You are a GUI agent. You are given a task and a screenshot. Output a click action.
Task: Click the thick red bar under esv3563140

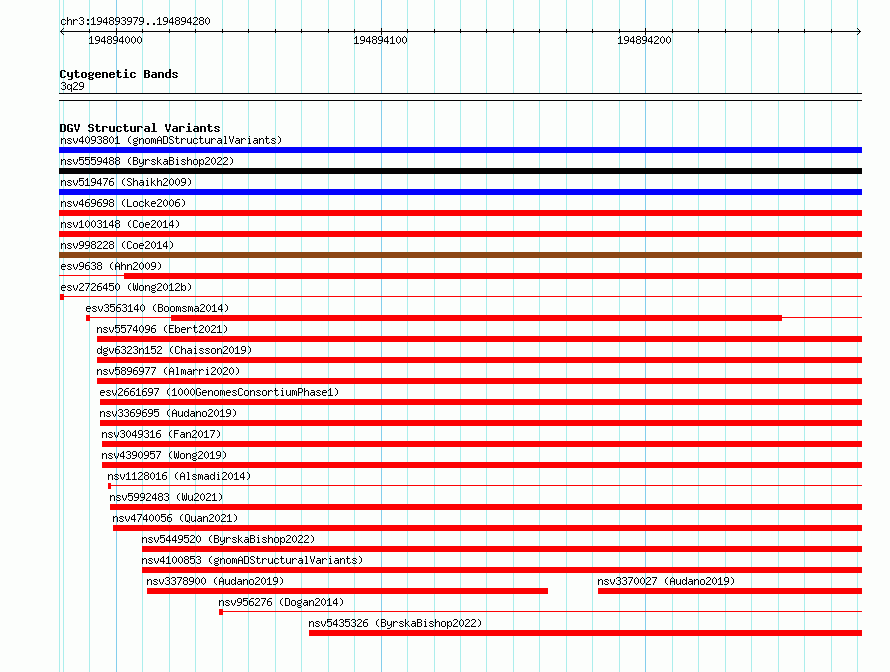pyautogui.click(x=476, y=318)
